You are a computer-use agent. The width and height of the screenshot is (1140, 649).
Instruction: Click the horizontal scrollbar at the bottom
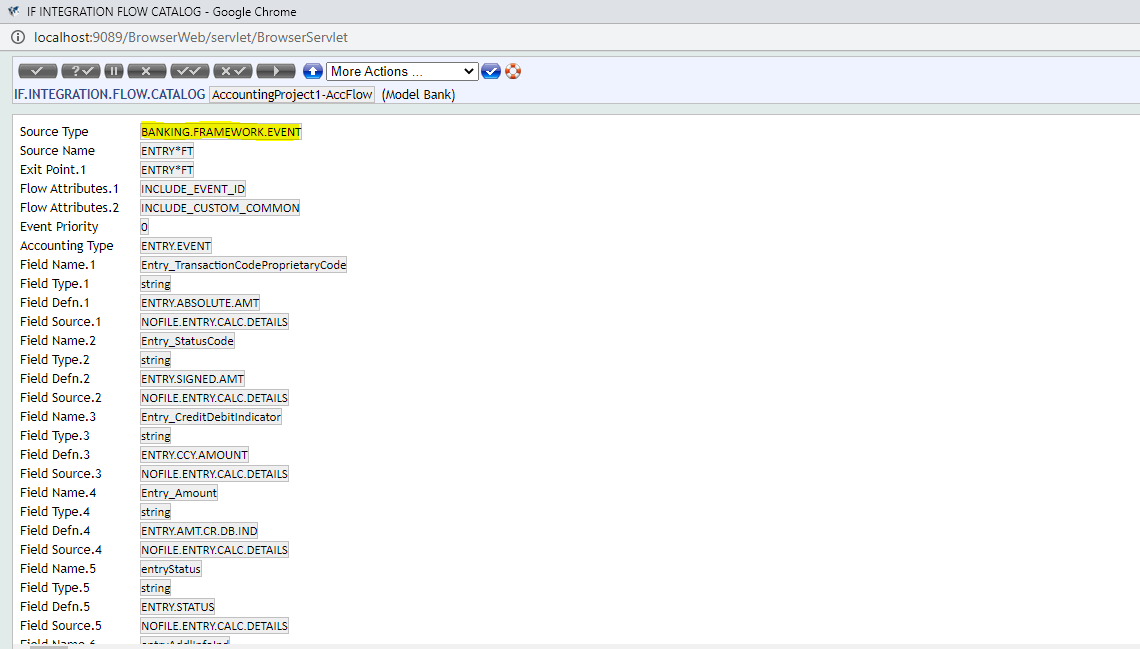(x=48, y=646)
